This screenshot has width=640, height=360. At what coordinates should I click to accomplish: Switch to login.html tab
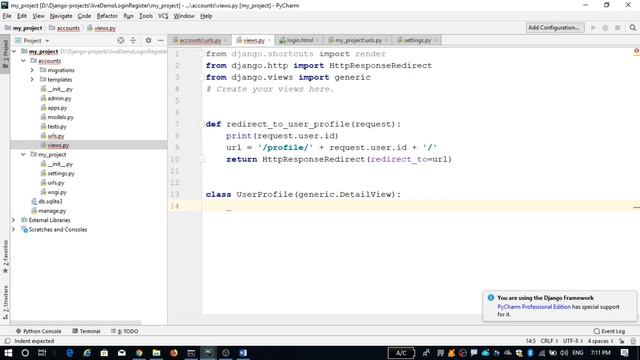[300, 40]
